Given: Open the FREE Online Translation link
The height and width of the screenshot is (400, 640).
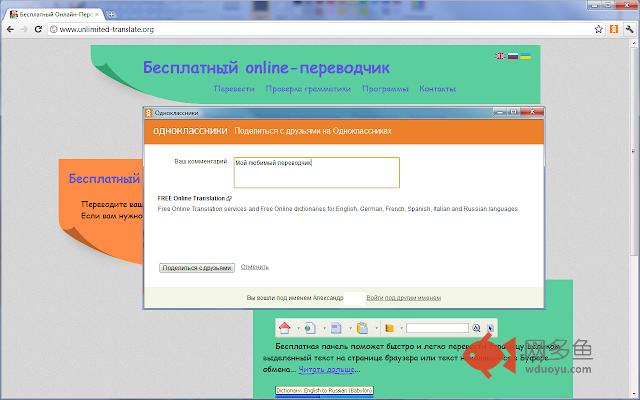Looking at the screenshot, I should [x=195, y=198].
